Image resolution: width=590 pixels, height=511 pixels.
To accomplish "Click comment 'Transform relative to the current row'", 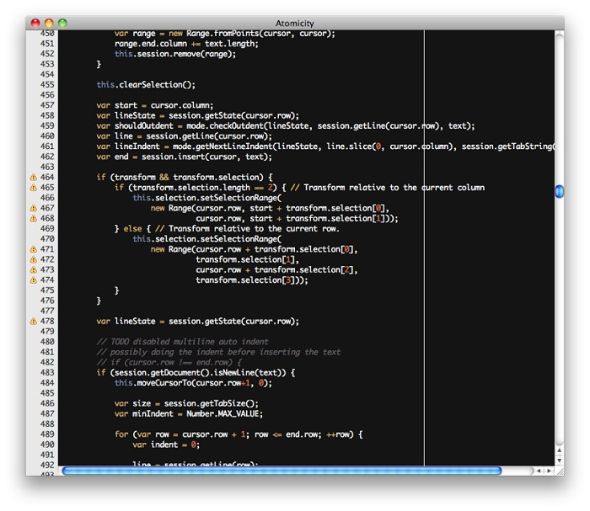I will [254, 229].
